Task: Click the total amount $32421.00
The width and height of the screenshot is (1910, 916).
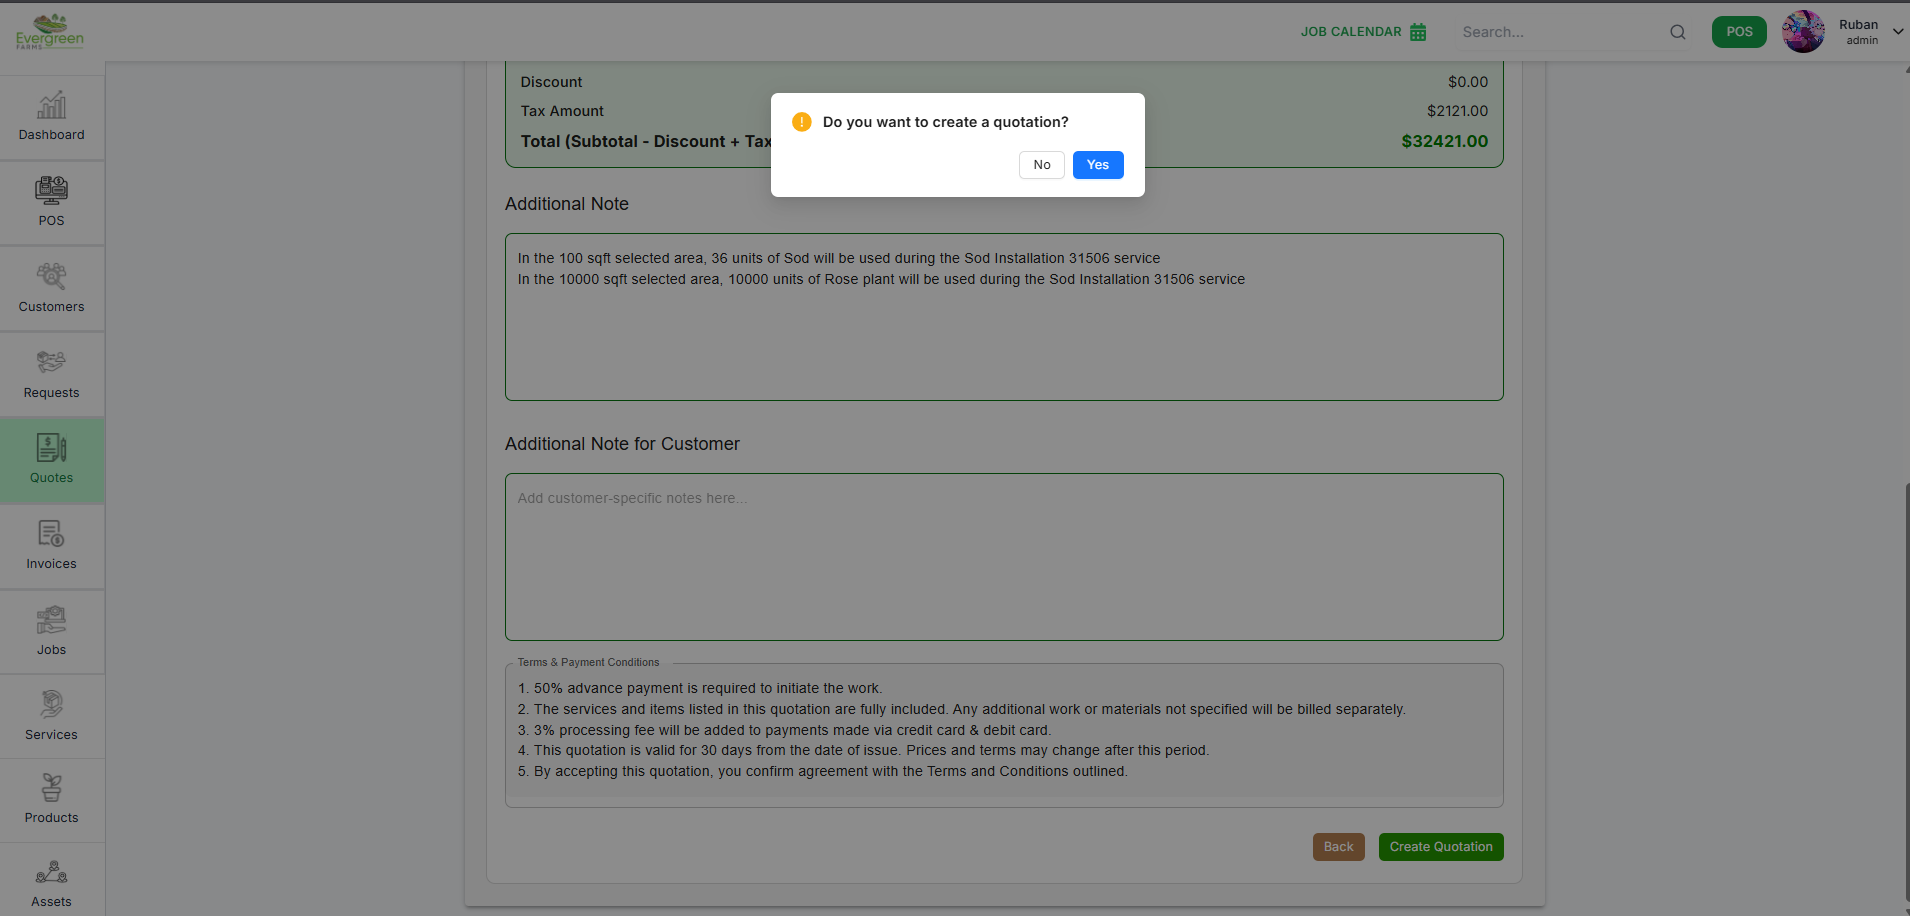Action: click(1444, 141)
